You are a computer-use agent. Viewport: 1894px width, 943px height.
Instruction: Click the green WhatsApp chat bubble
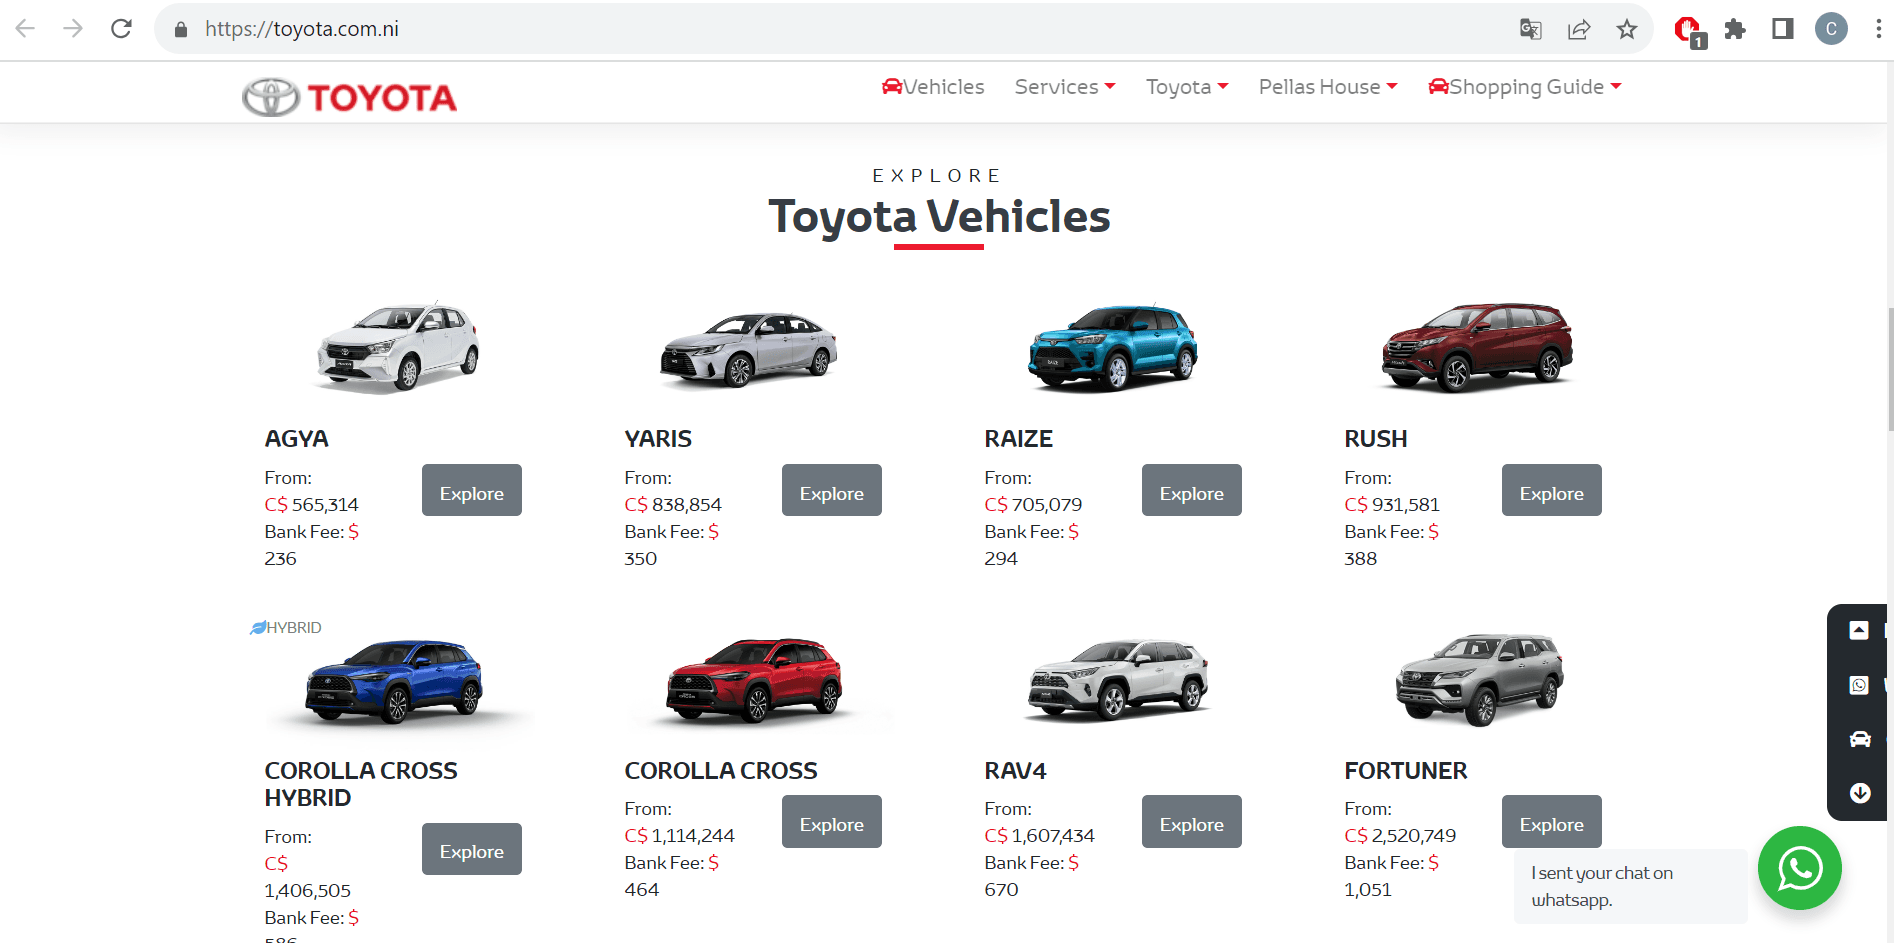pos(1799,868)
